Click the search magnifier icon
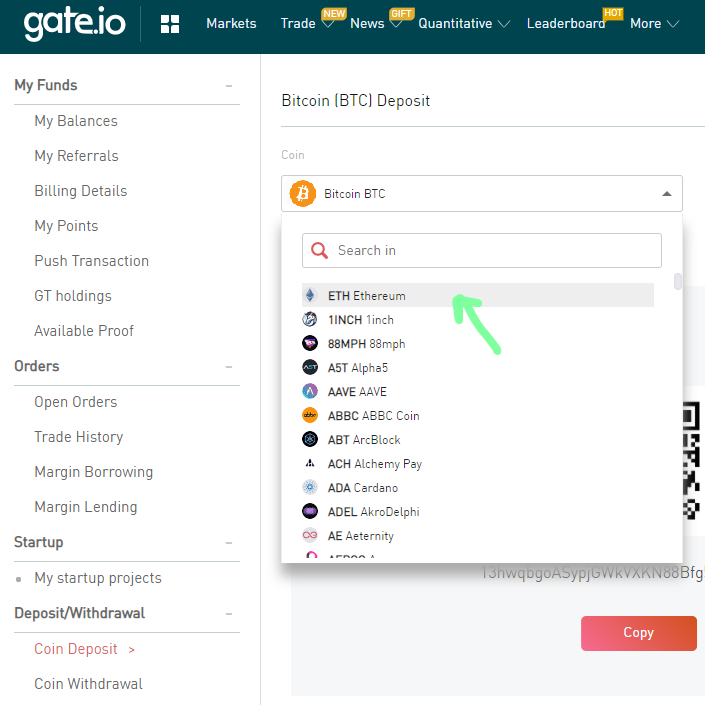 tap(319, 250)
